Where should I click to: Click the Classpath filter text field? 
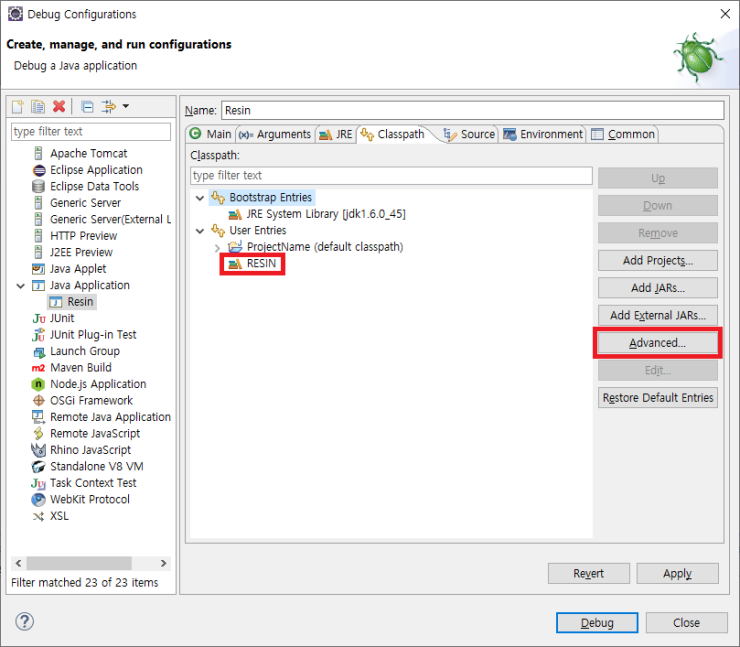(390, 176)
